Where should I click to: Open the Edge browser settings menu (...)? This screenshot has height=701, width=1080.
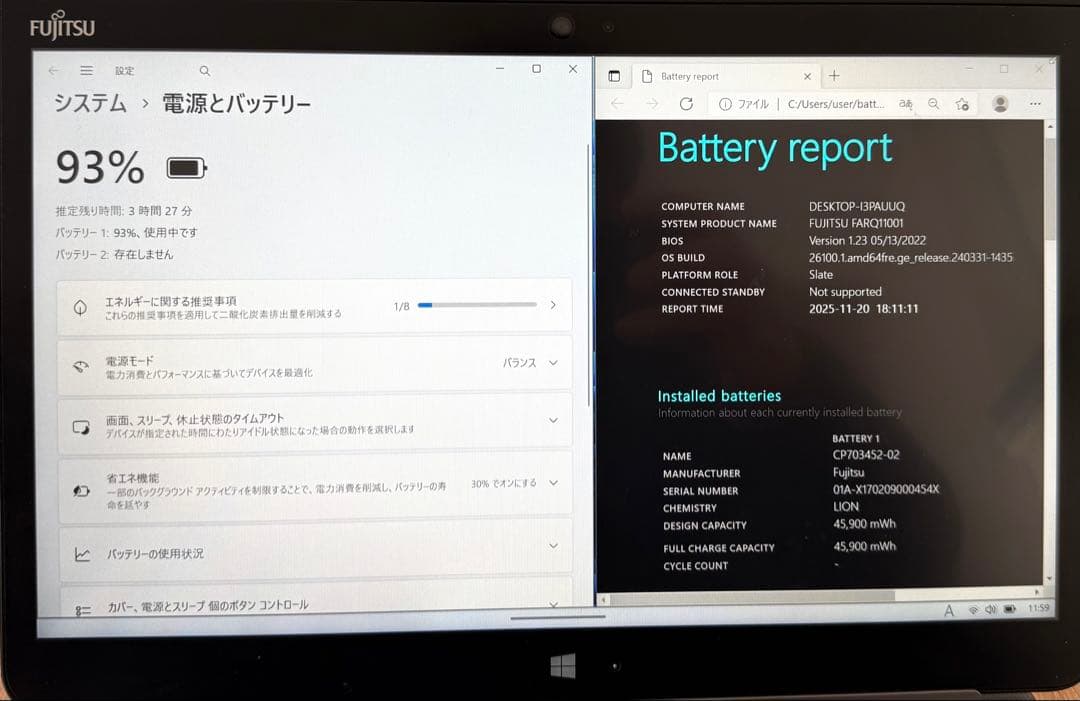pyautogui.click(x=1035, y=104)
